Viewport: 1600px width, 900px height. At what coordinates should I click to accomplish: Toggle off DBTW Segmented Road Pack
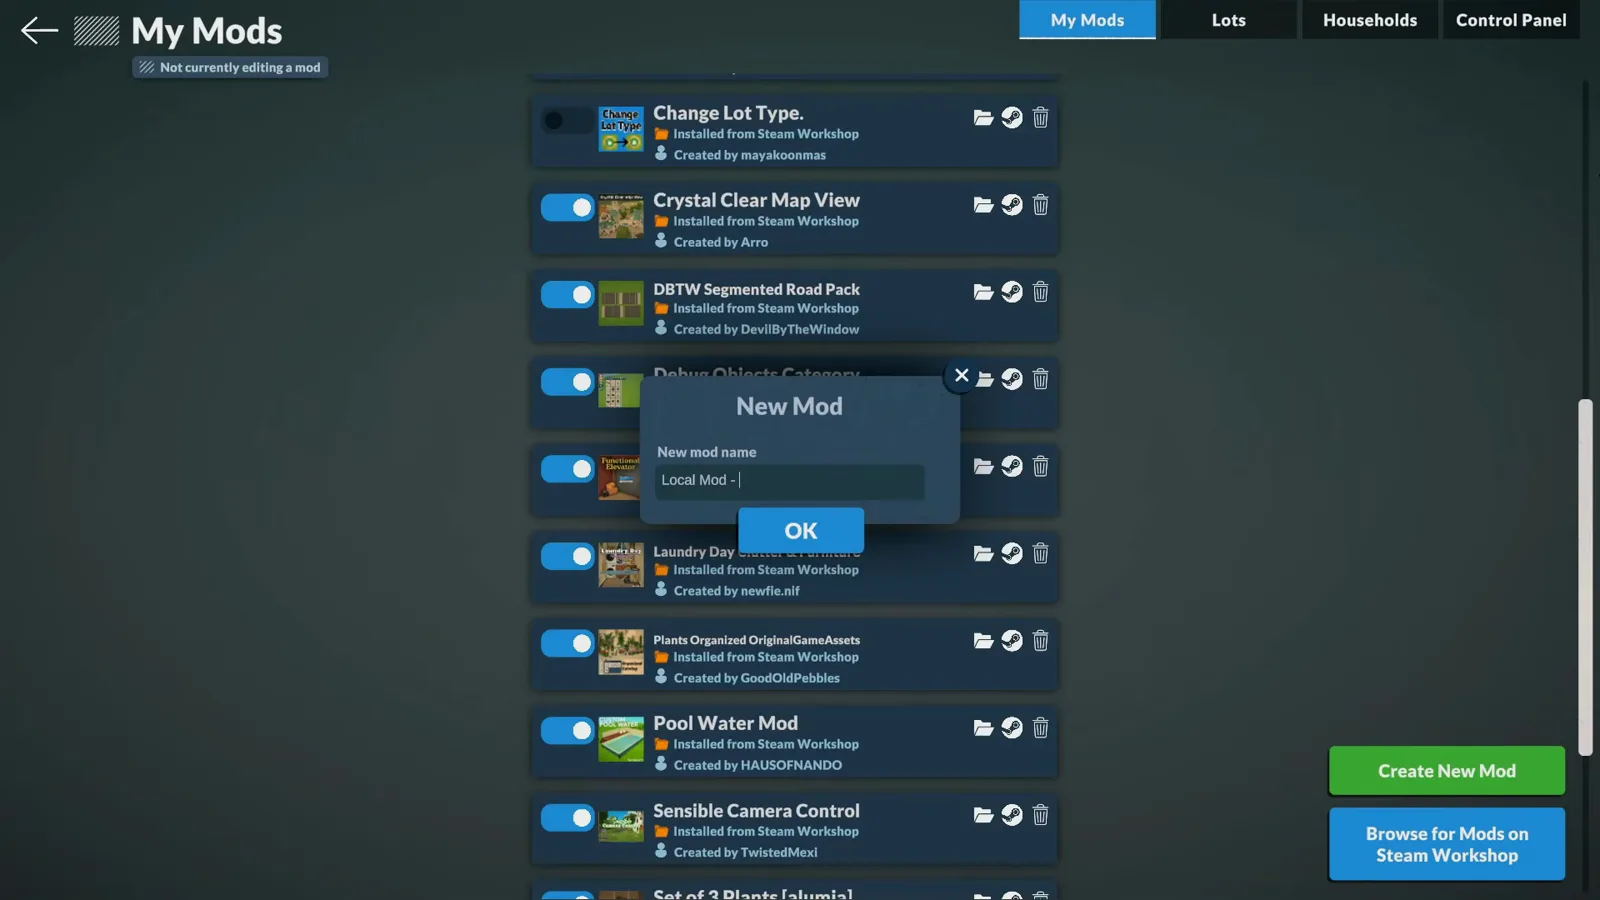pyautogui.click(x=567, y=295)
